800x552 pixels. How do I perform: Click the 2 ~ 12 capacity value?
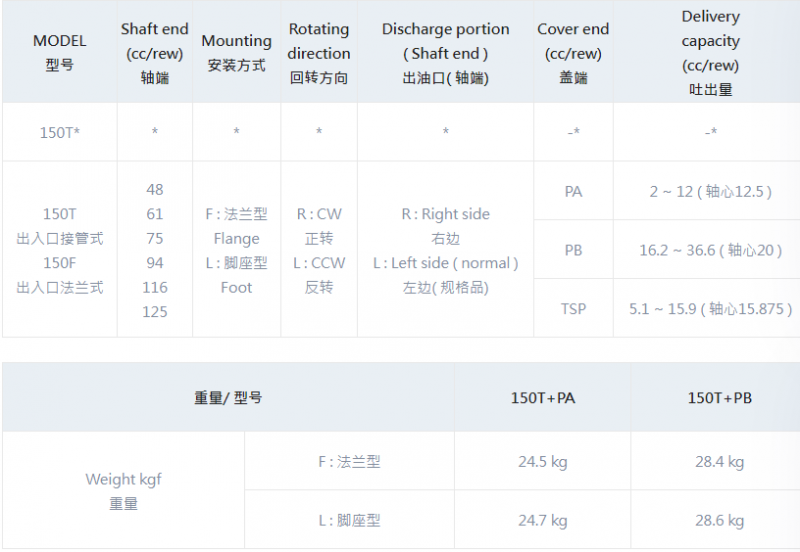click(710, 191)
